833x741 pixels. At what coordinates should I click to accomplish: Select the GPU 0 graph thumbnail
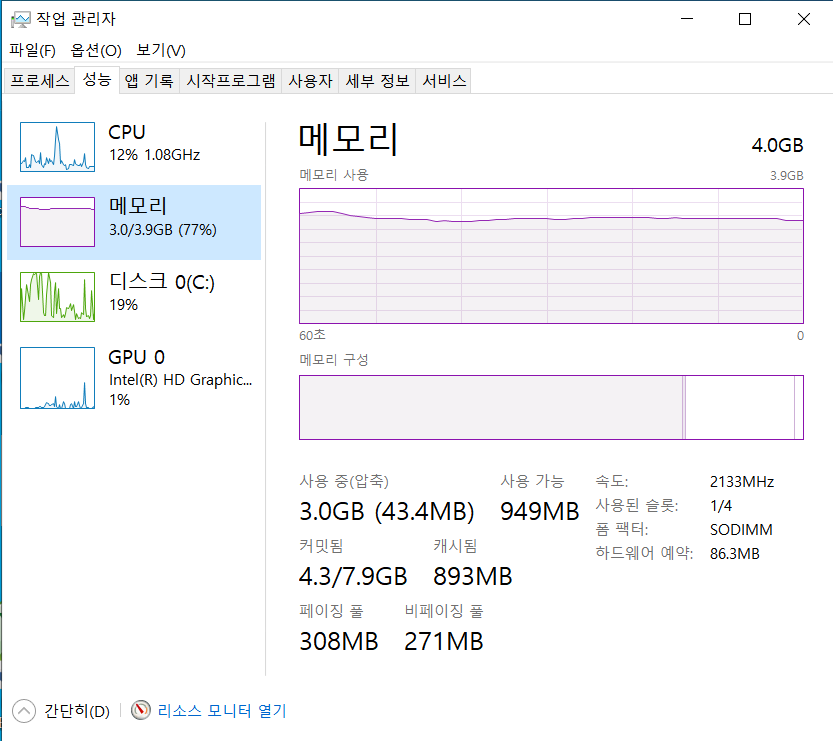point(57,378)
